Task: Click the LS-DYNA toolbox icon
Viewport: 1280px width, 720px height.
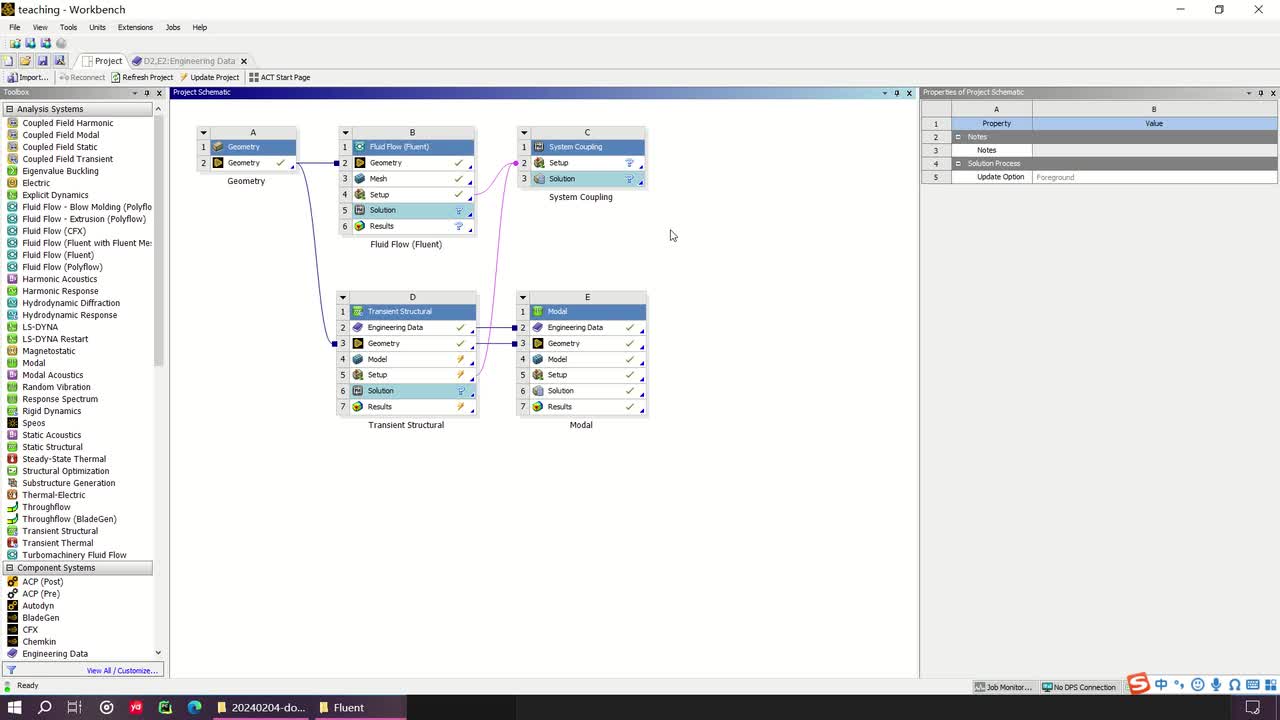Action: pos(12,327)
